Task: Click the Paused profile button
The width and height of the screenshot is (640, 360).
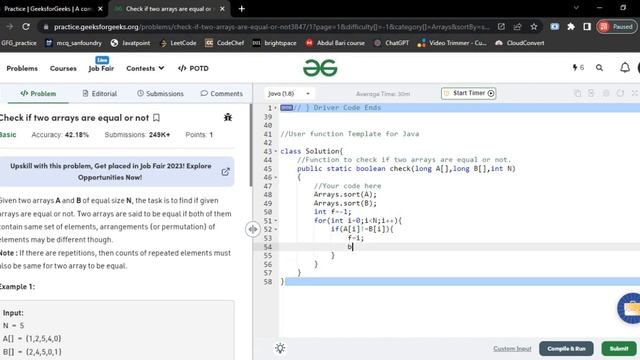Action: tap(616, 27)
